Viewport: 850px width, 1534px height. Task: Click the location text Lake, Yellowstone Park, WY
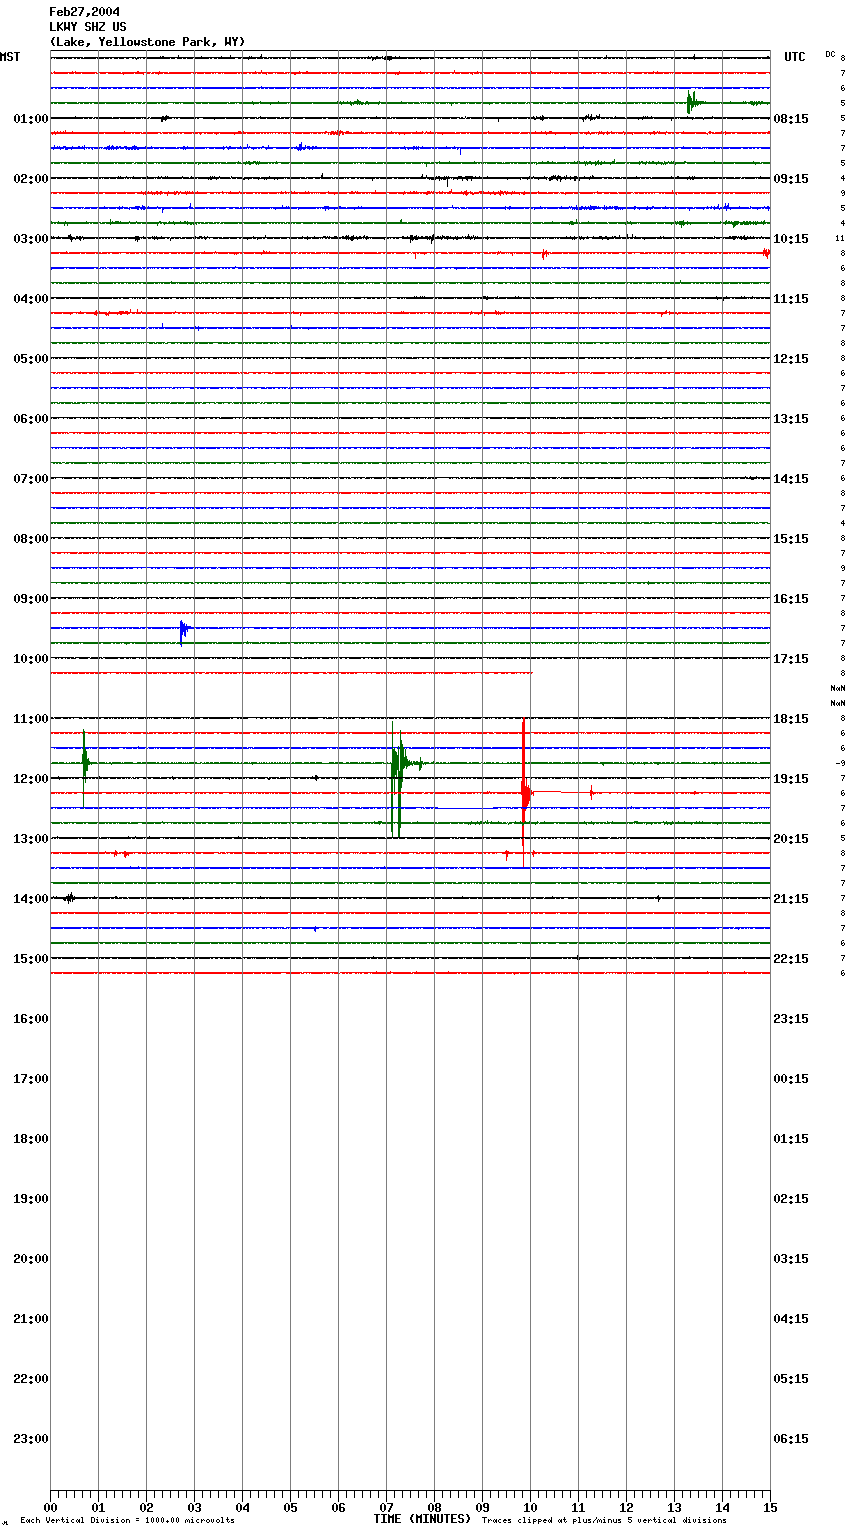[x=147, y=42]
